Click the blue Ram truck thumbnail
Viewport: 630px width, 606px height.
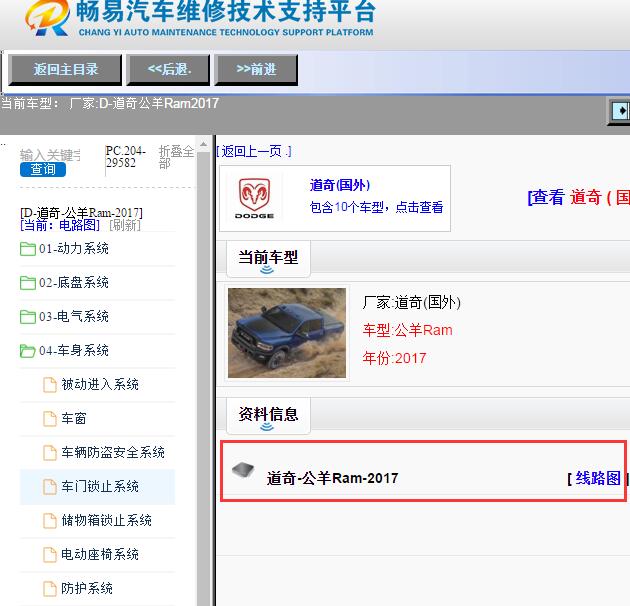click(x=287, y=333)
